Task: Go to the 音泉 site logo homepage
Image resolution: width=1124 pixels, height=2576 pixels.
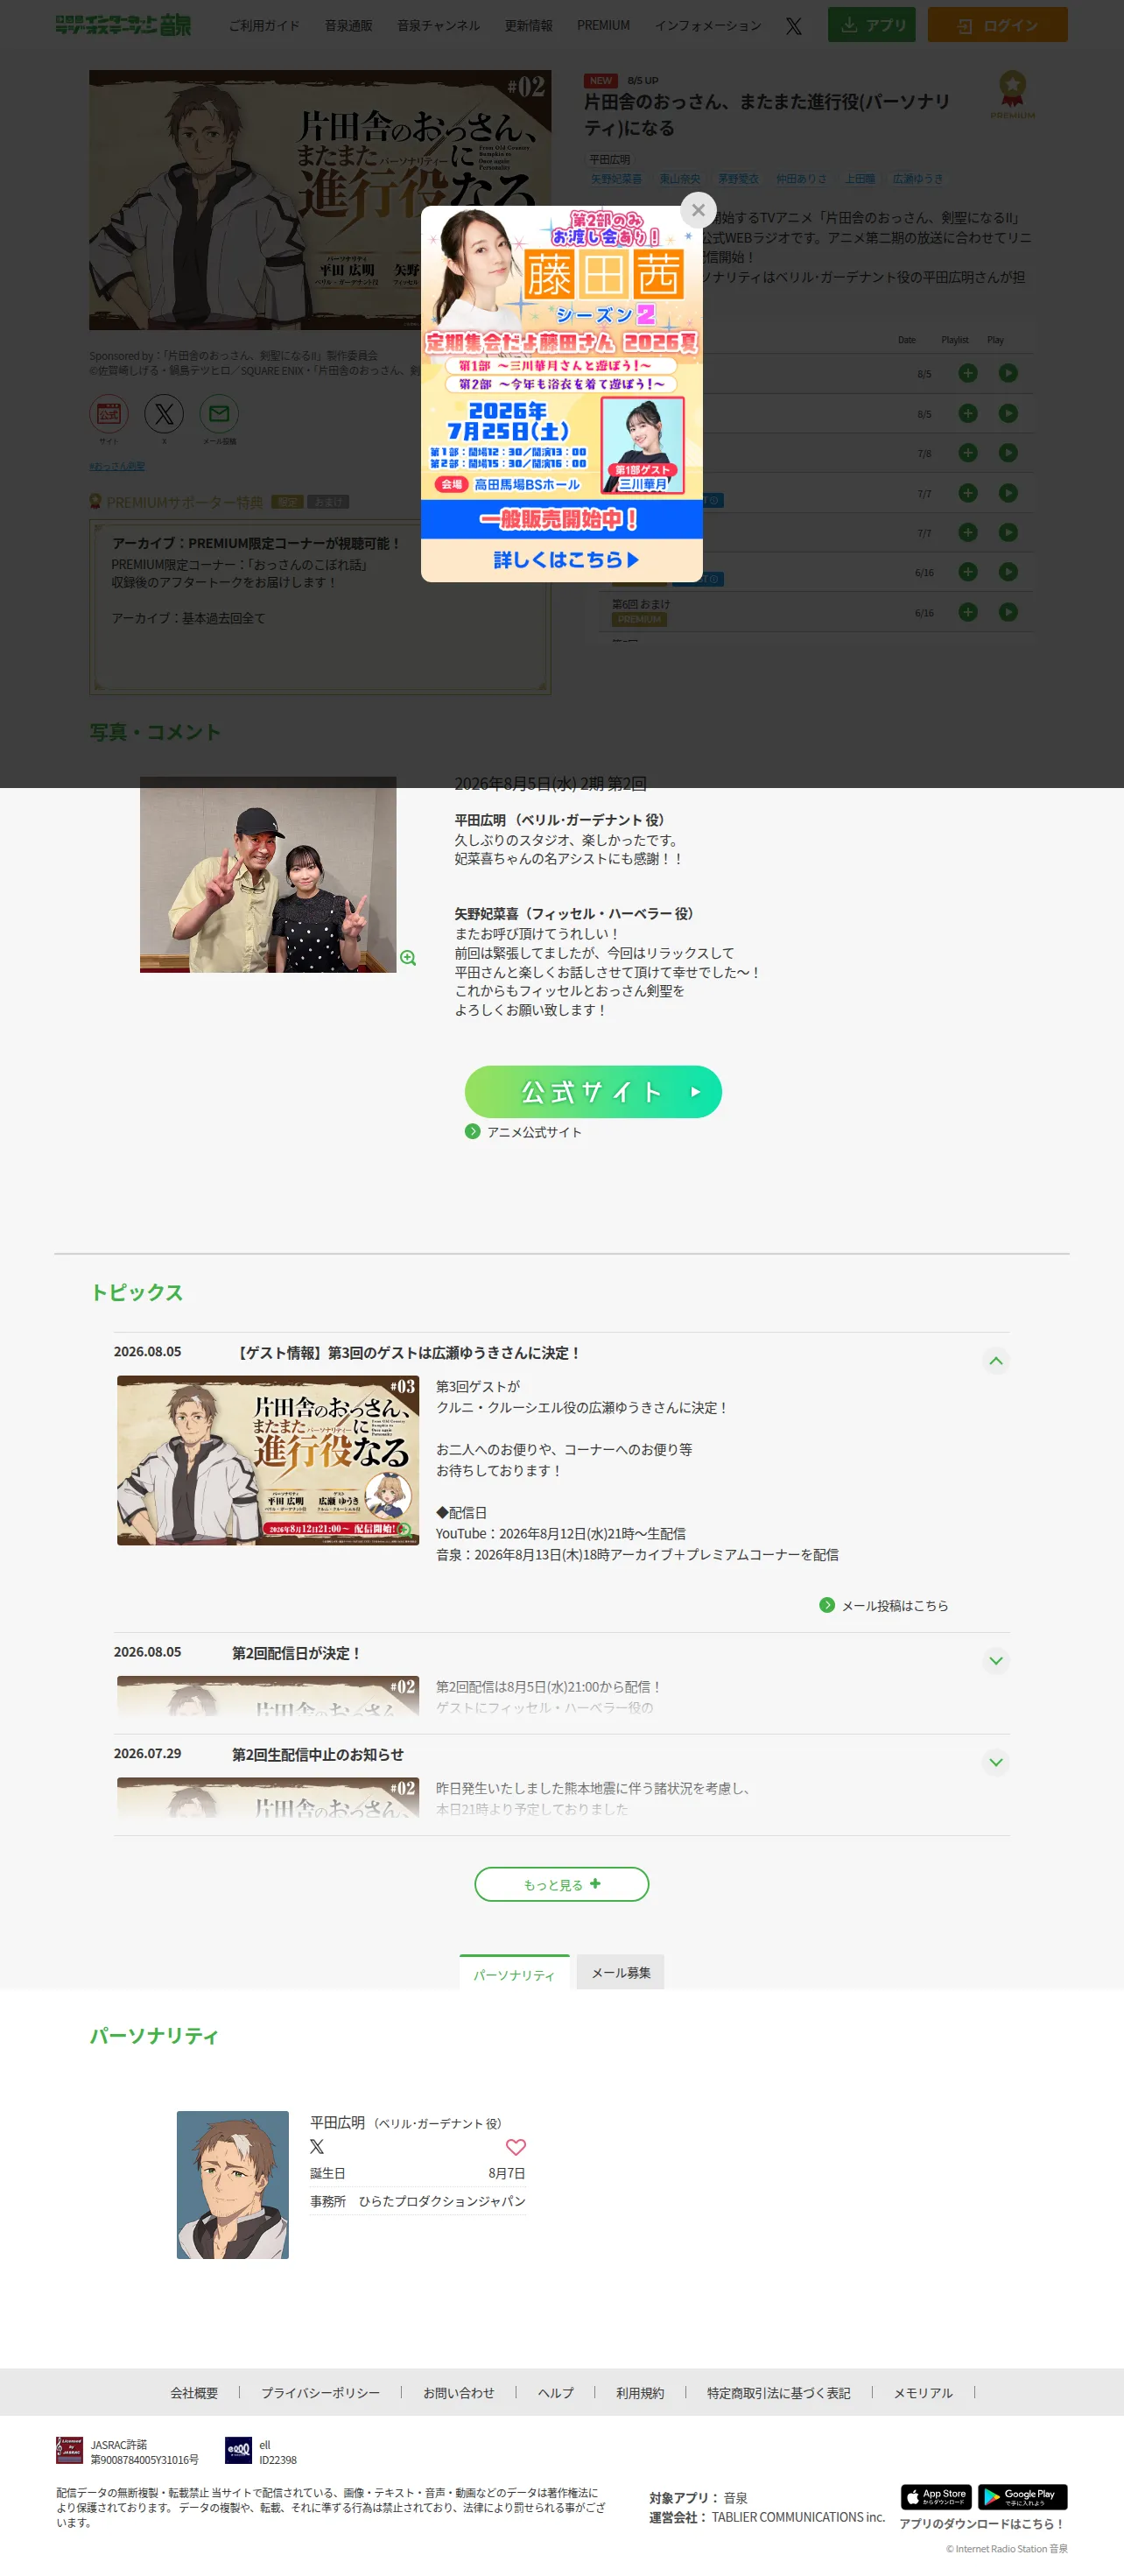Action: [x=123, y=25]
